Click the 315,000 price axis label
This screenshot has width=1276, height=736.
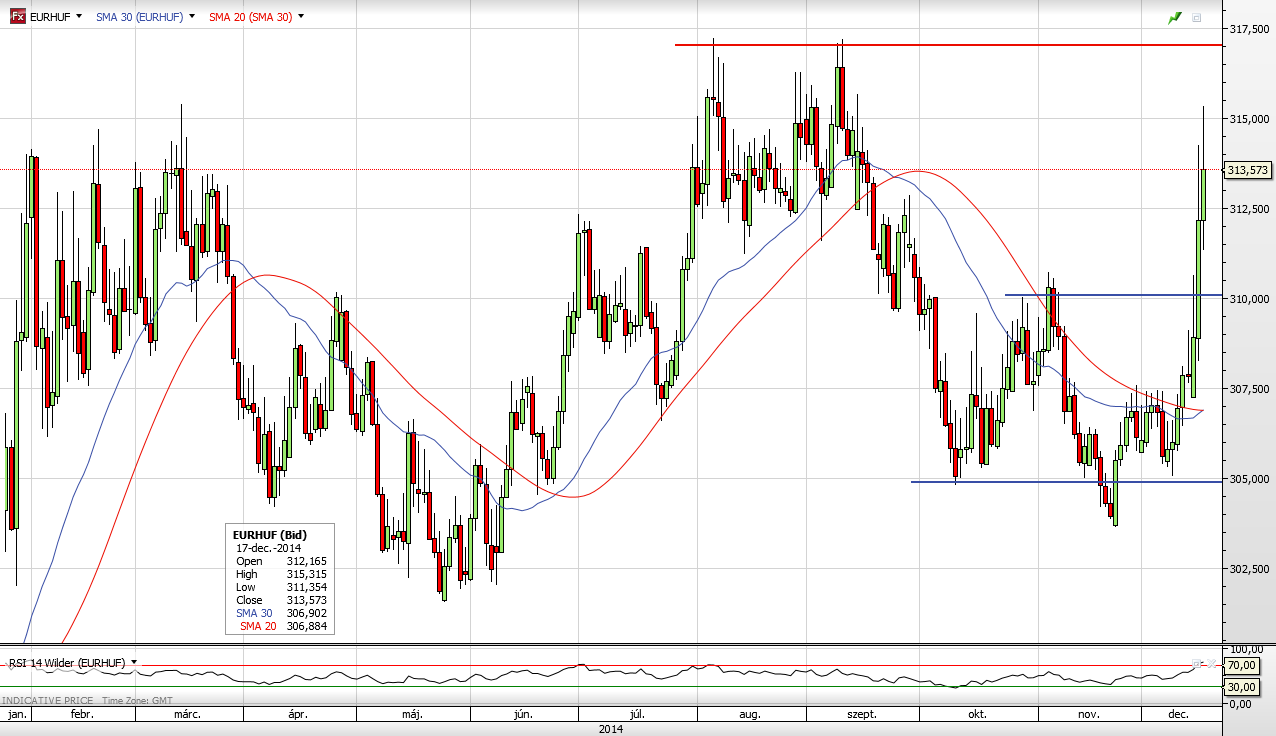coord(1250,119)
